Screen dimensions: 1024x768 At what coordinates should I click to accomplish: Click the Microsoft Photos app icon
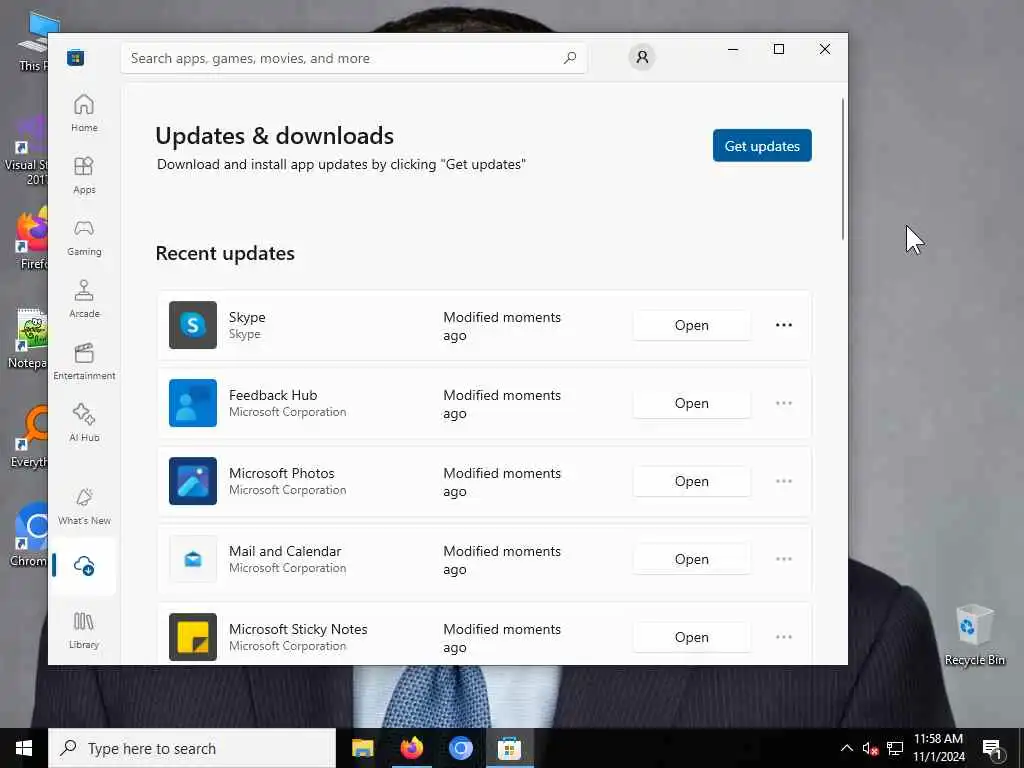pyautogui.click(x=193, y=481)
